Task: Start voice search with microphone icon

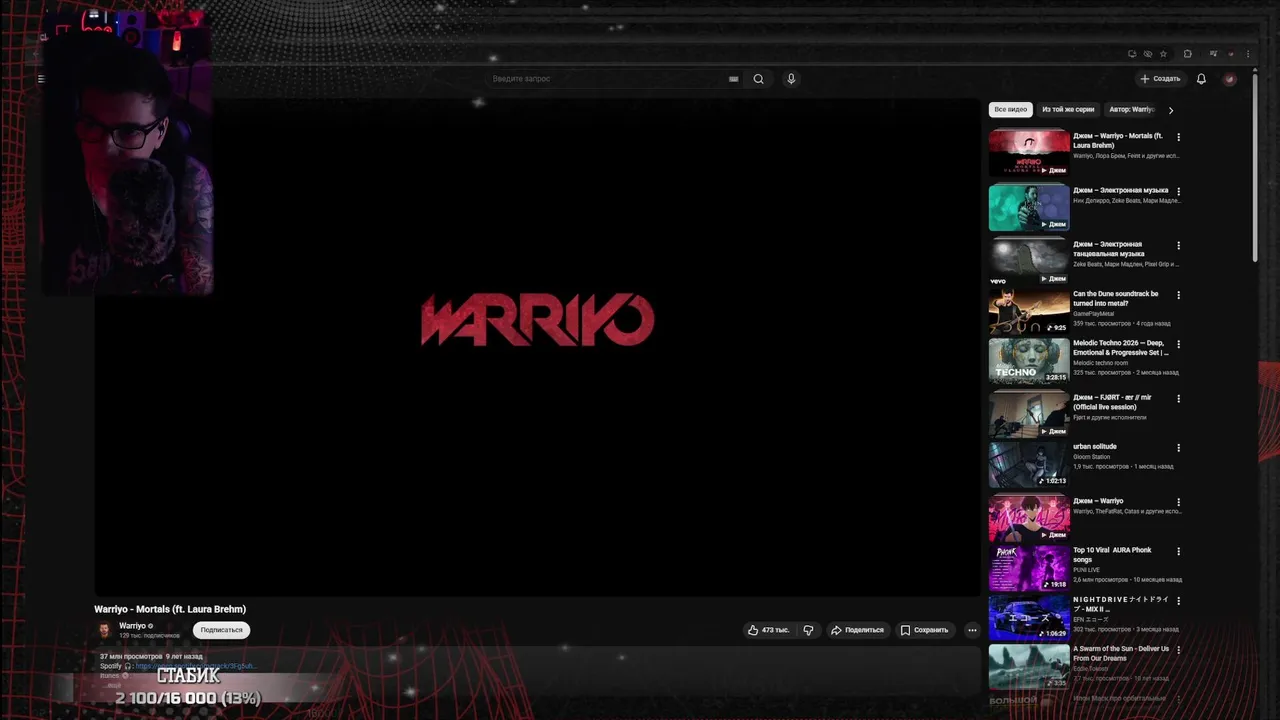Action: point(791,79)
